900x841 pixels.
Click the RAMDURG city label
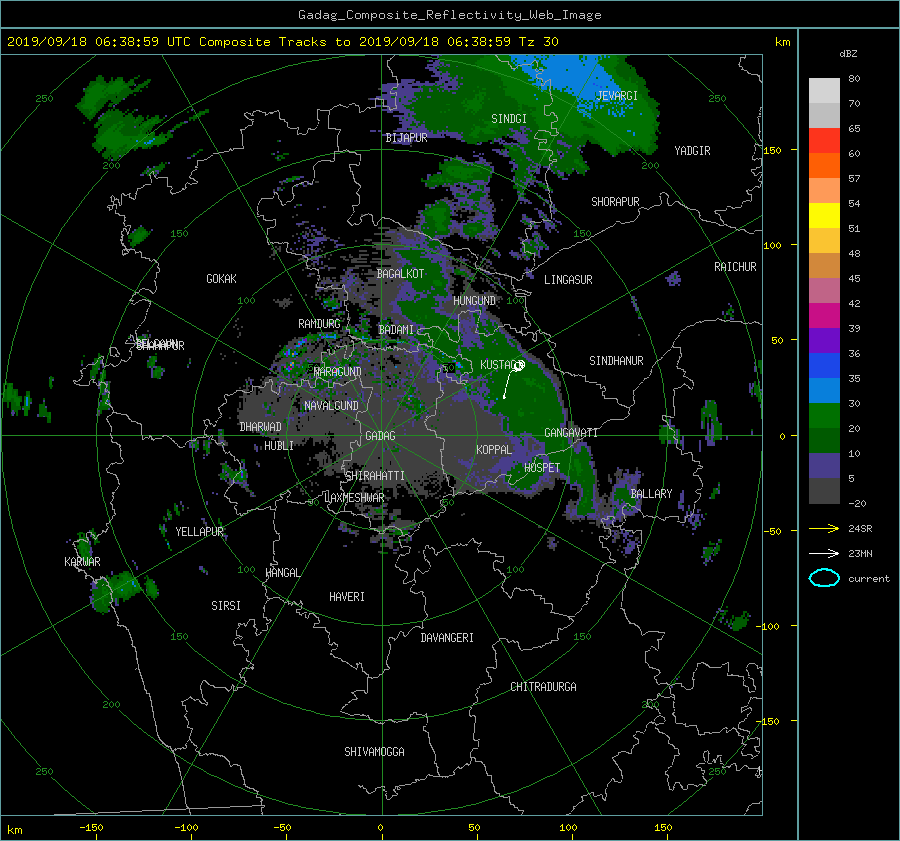click(319, 324)
